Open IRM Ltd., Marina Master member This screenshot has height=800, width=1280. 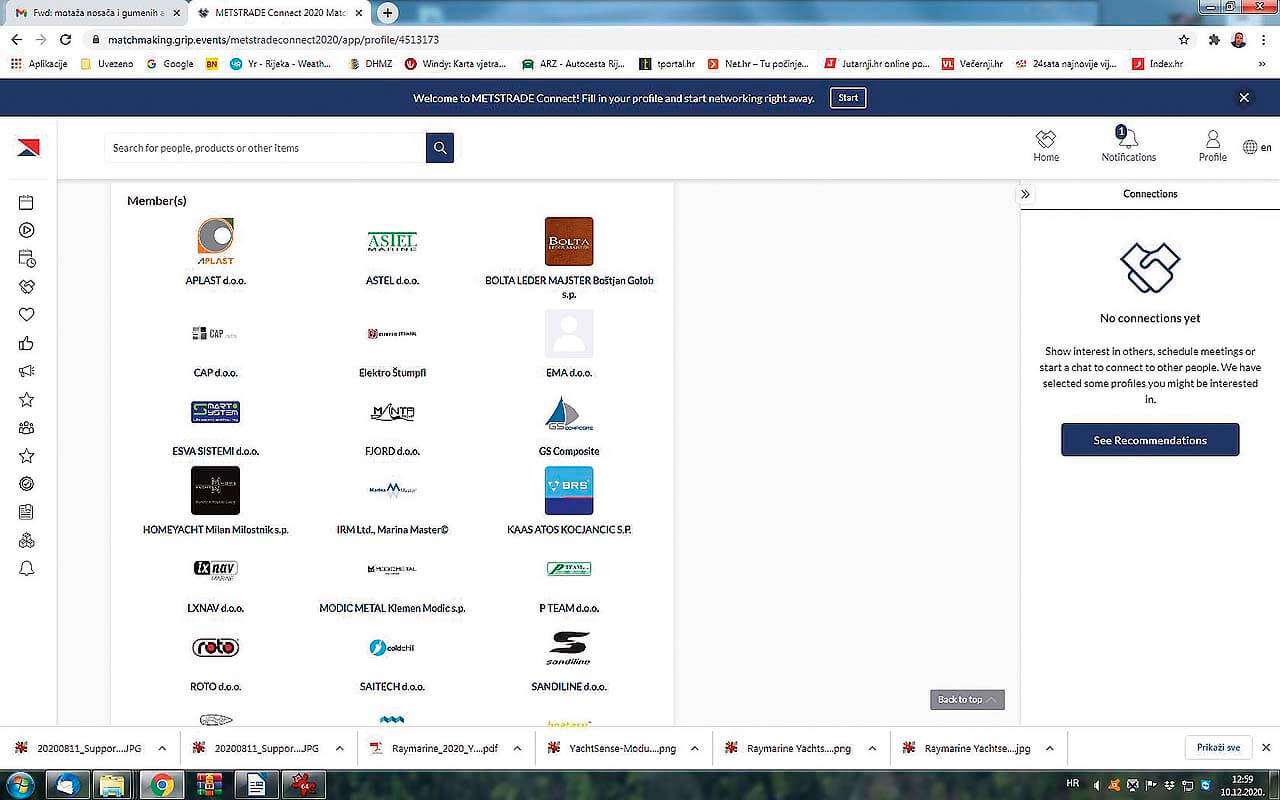point(392,530)
